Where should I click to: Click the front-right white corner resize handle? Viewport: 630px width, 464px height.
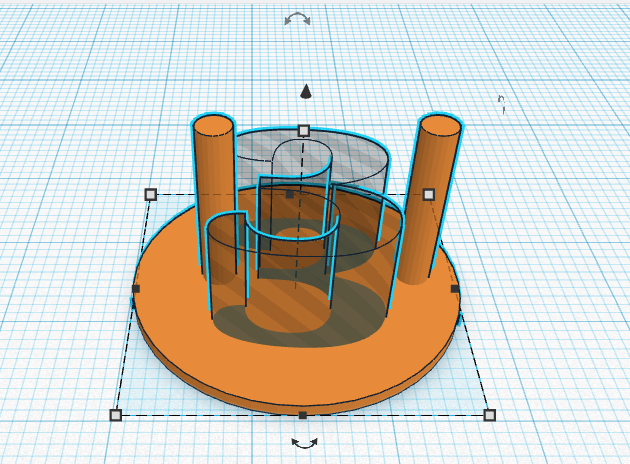coord(489,415)
